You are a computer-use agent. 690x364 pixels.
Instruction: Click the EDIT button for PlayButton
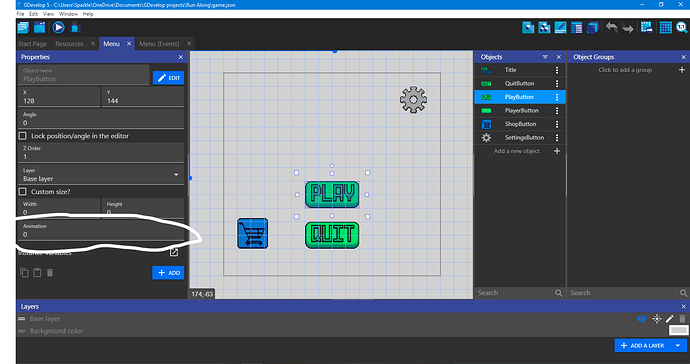169,78
